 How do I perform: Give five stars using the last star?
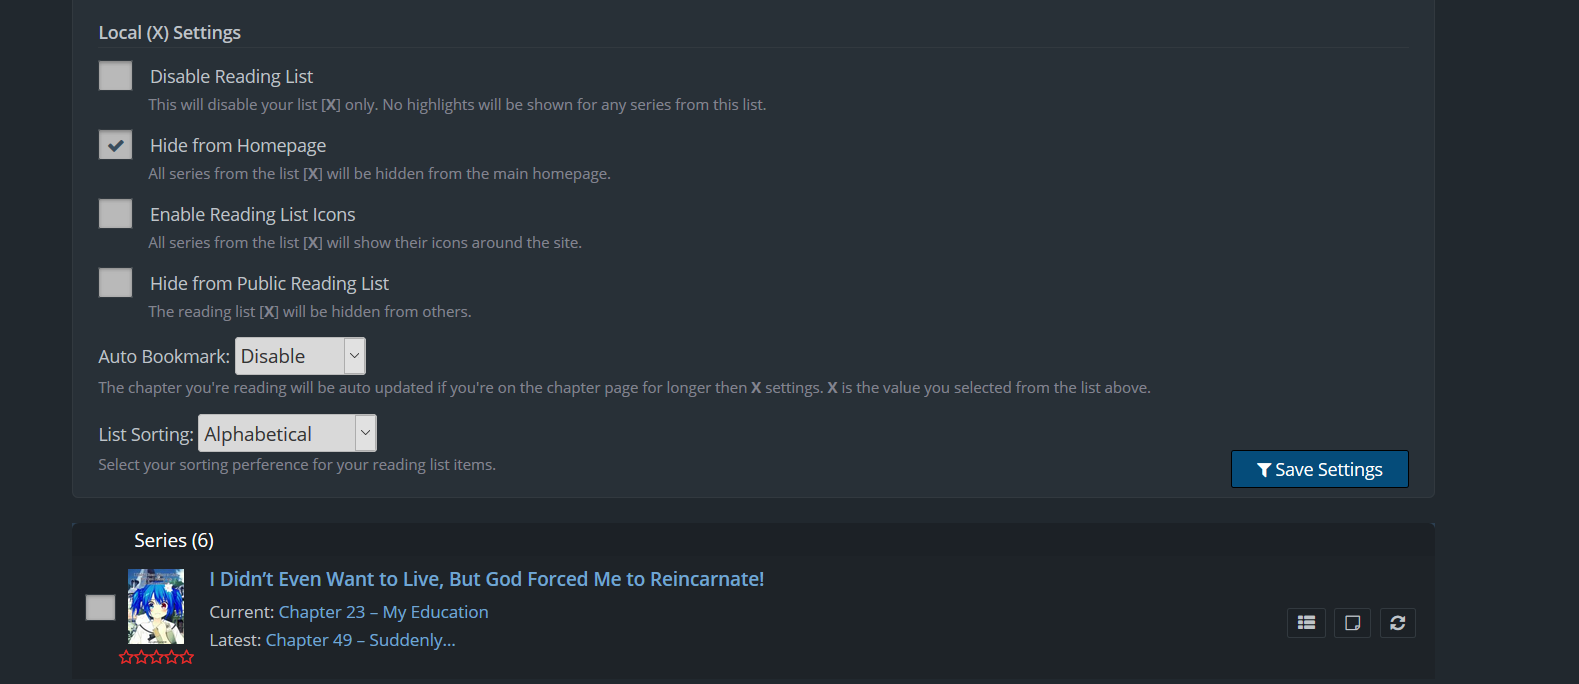[186, 657]
